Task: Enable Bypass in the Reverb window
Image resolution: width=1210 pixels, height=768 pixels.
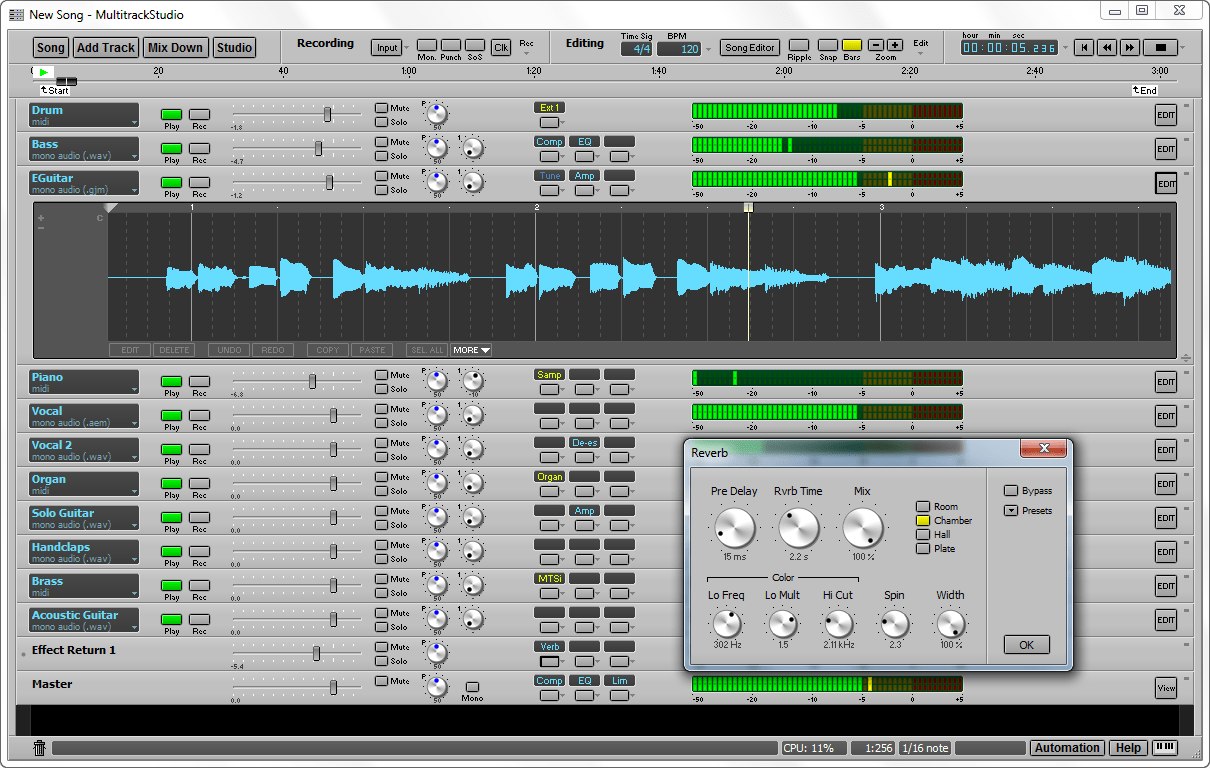Action: pos(1012,489)
